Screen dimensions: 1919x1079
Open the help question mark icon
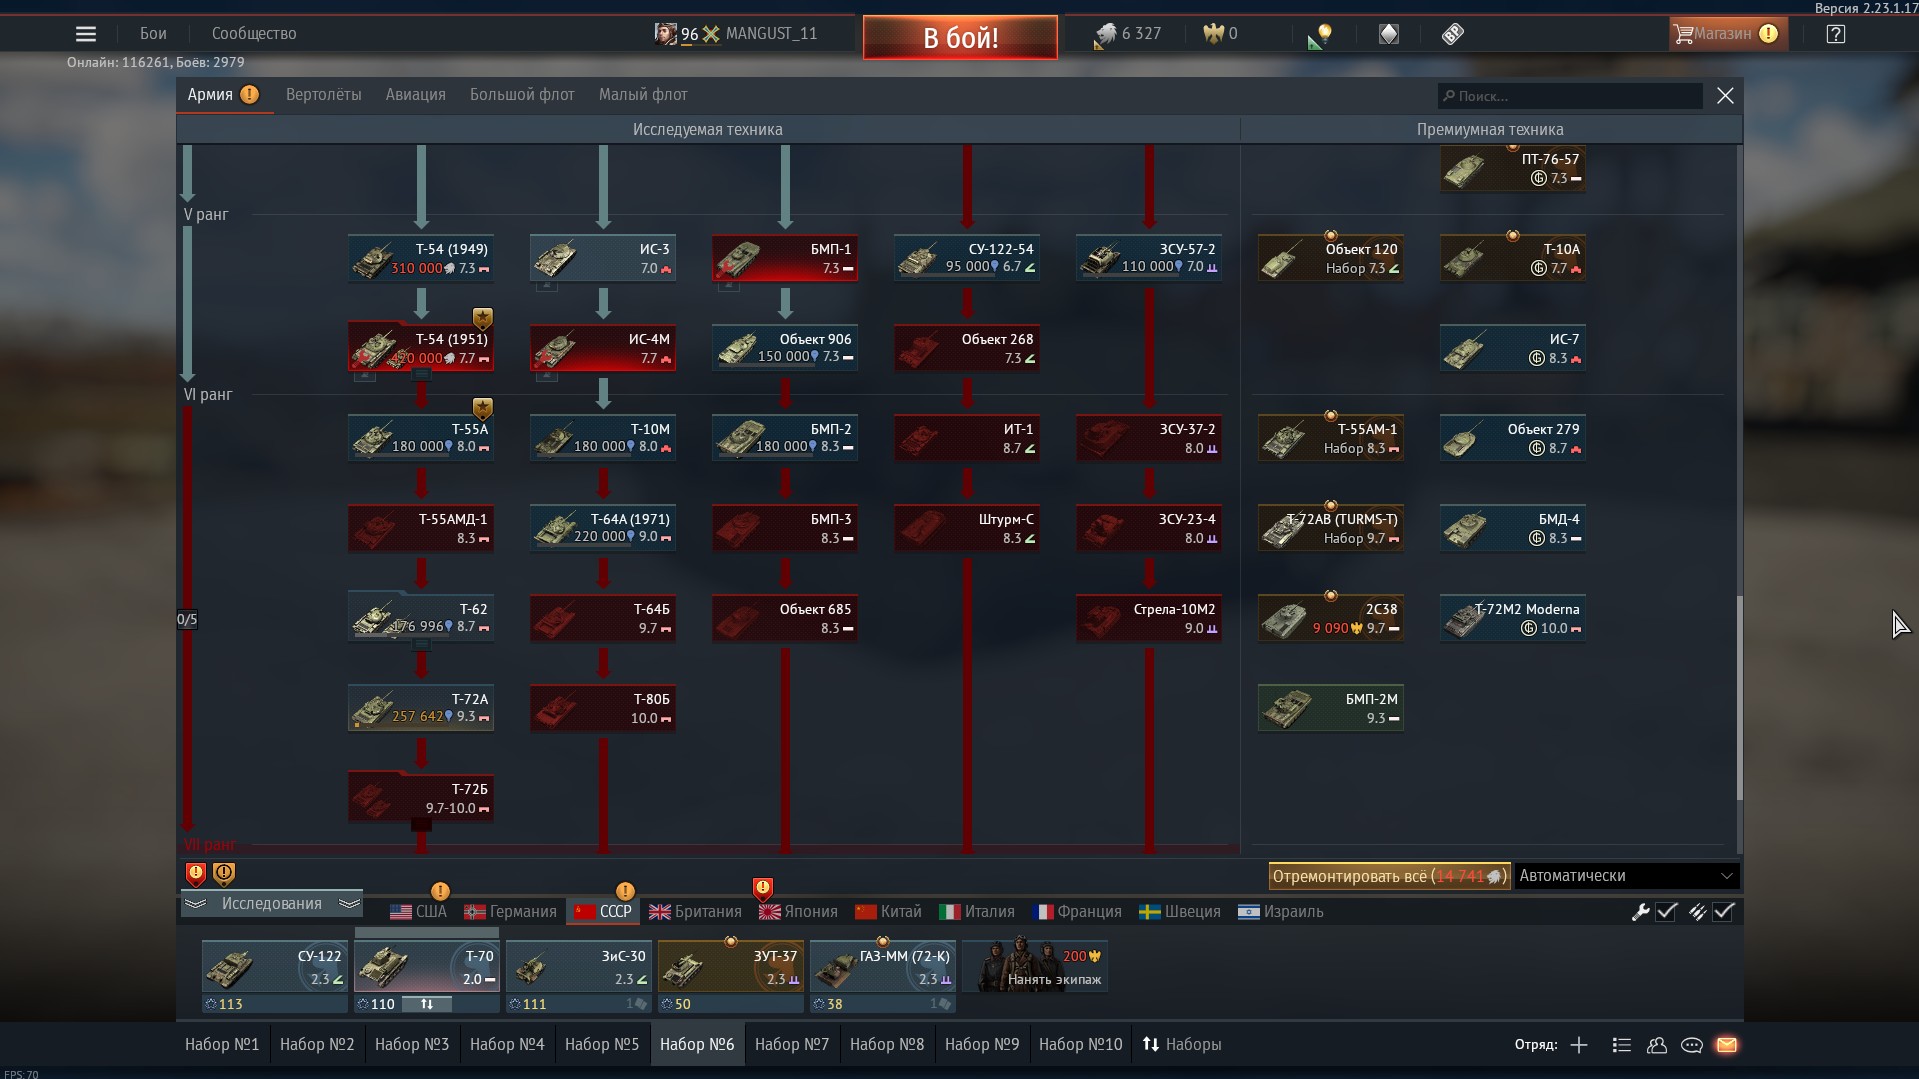tap(1835, 34)
